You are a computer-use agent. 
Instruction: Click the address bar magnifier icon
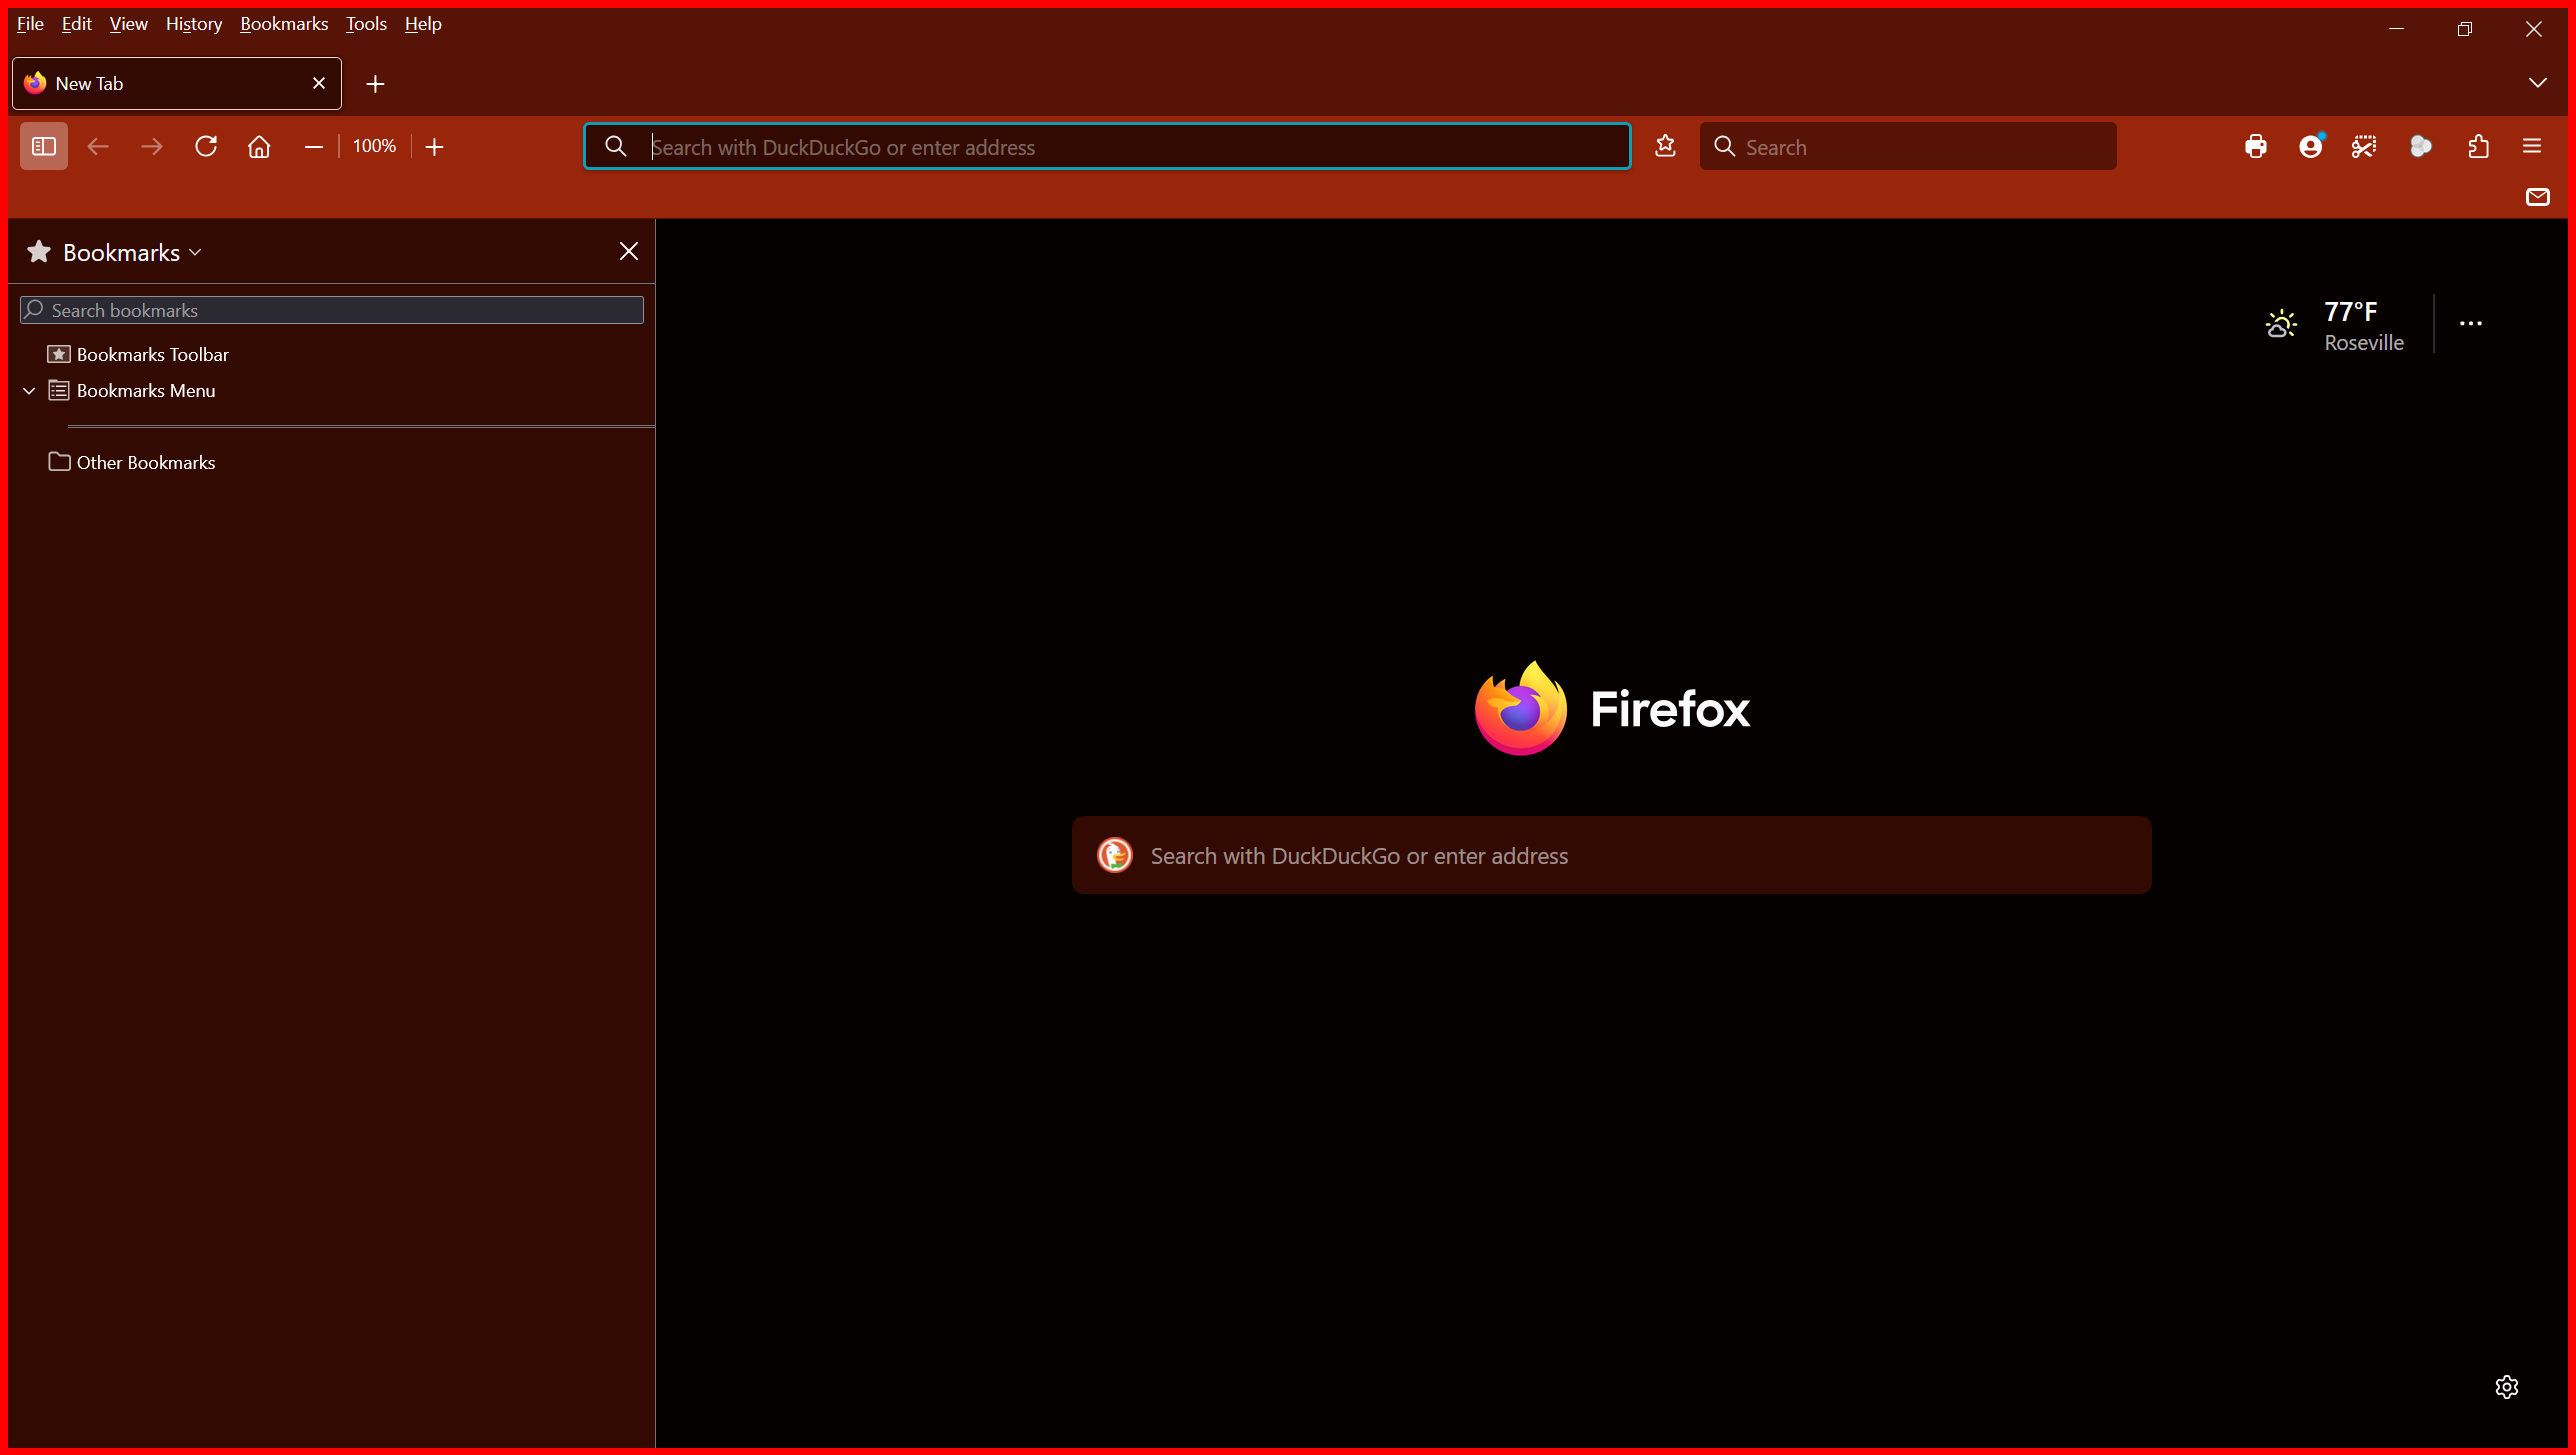point(616,146)
